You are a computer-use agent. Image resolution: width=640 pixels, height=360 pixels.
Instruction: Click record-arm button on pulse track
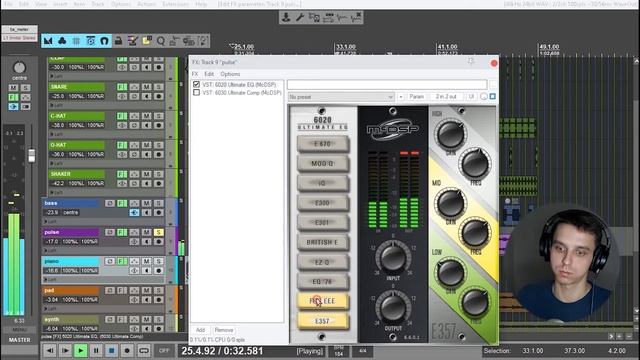[158, 241]
